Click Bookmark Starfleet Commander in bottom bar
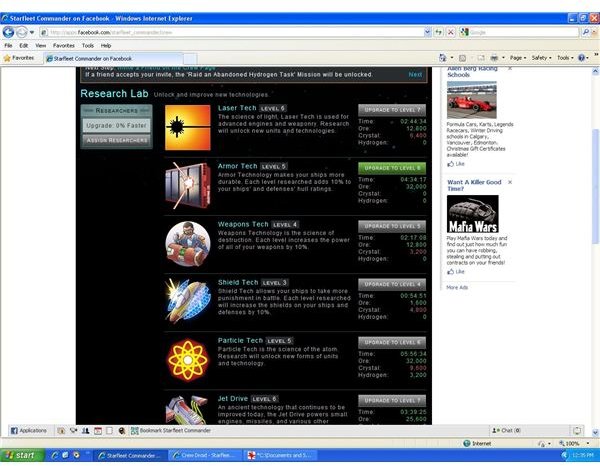 (171, 431)
